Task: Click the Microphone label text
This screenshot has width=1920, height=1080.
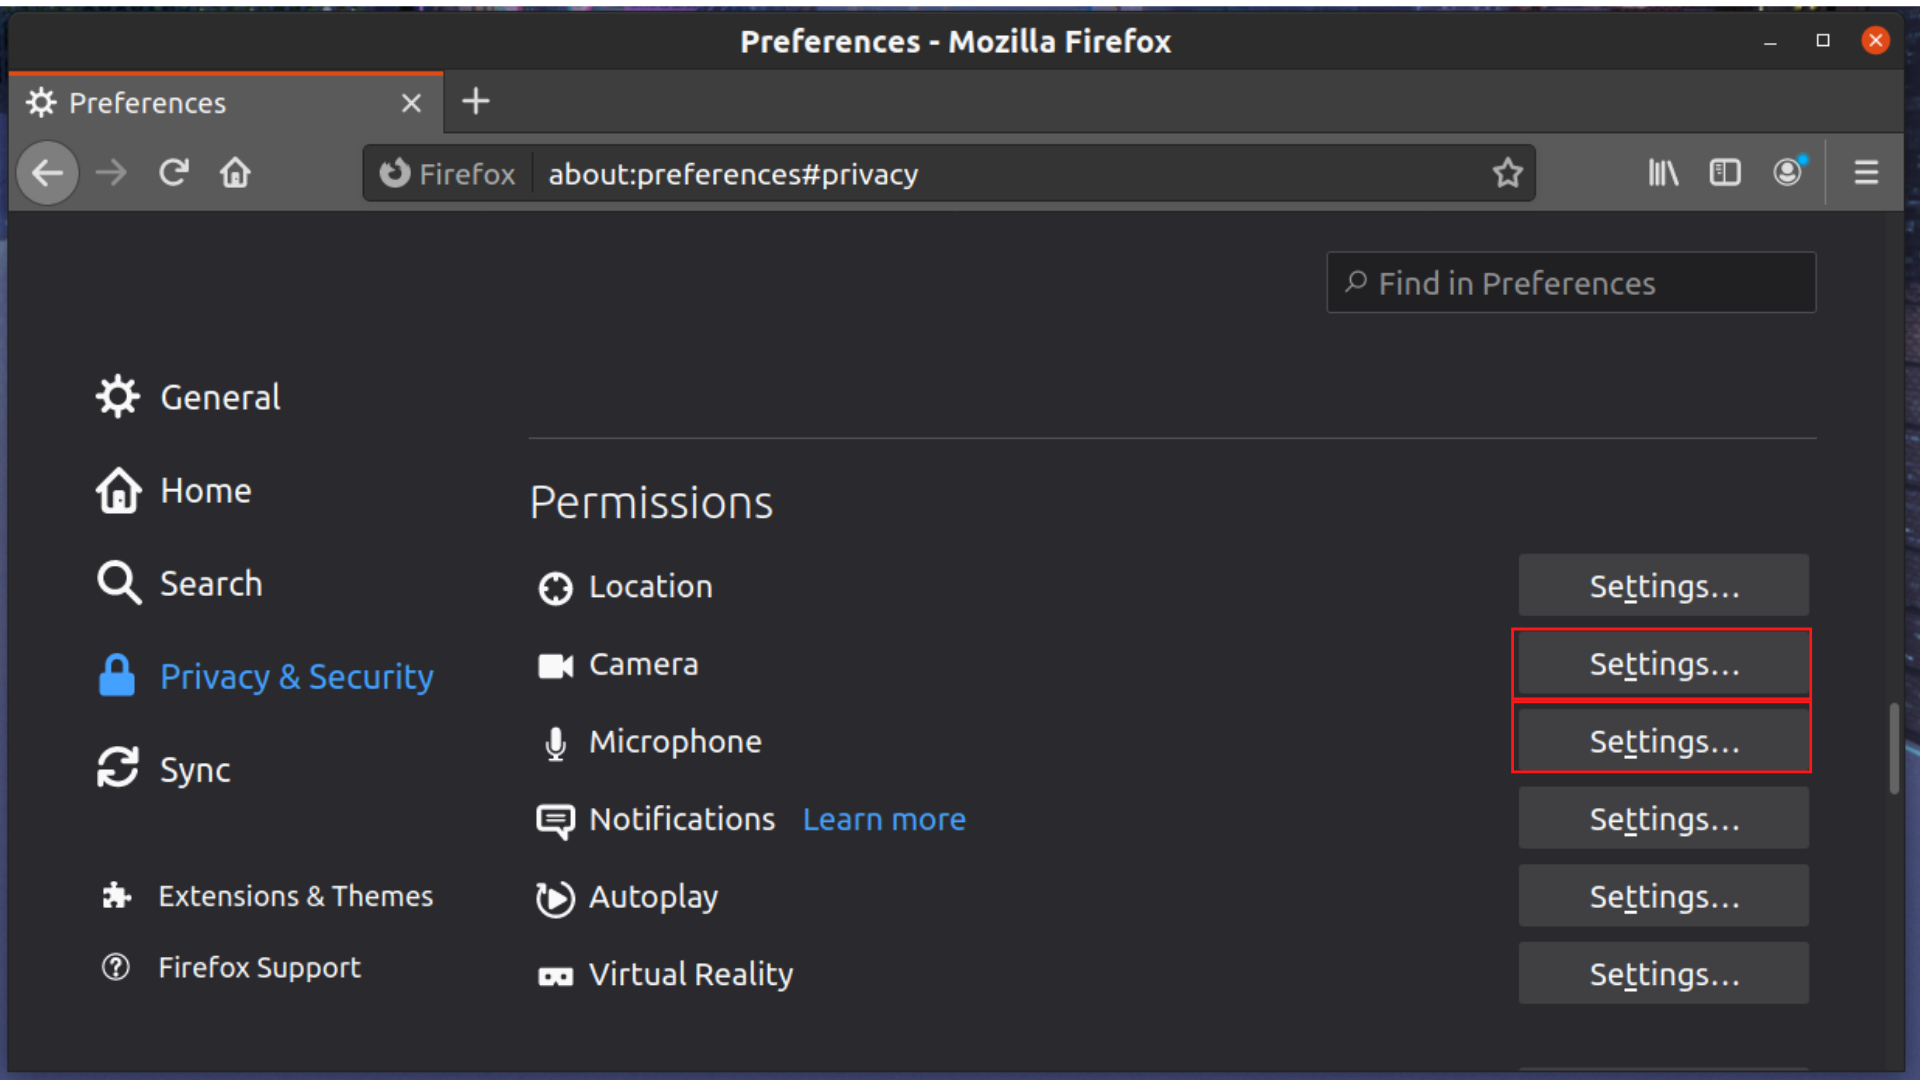Action: coord(675,742)
